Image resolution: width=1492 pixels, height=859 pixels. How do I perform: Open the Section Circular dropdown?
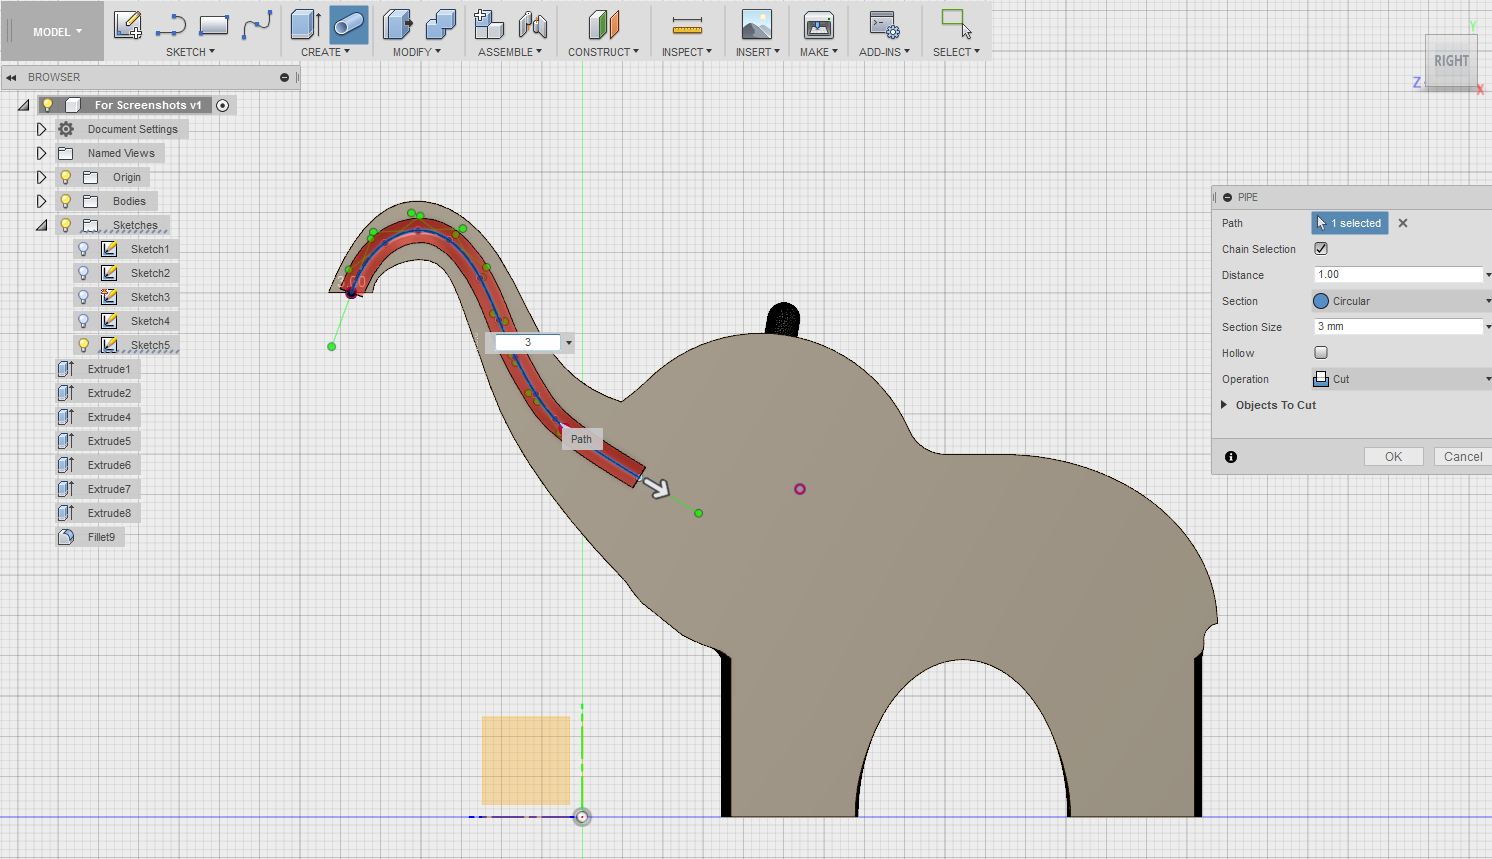(1401, 301)
